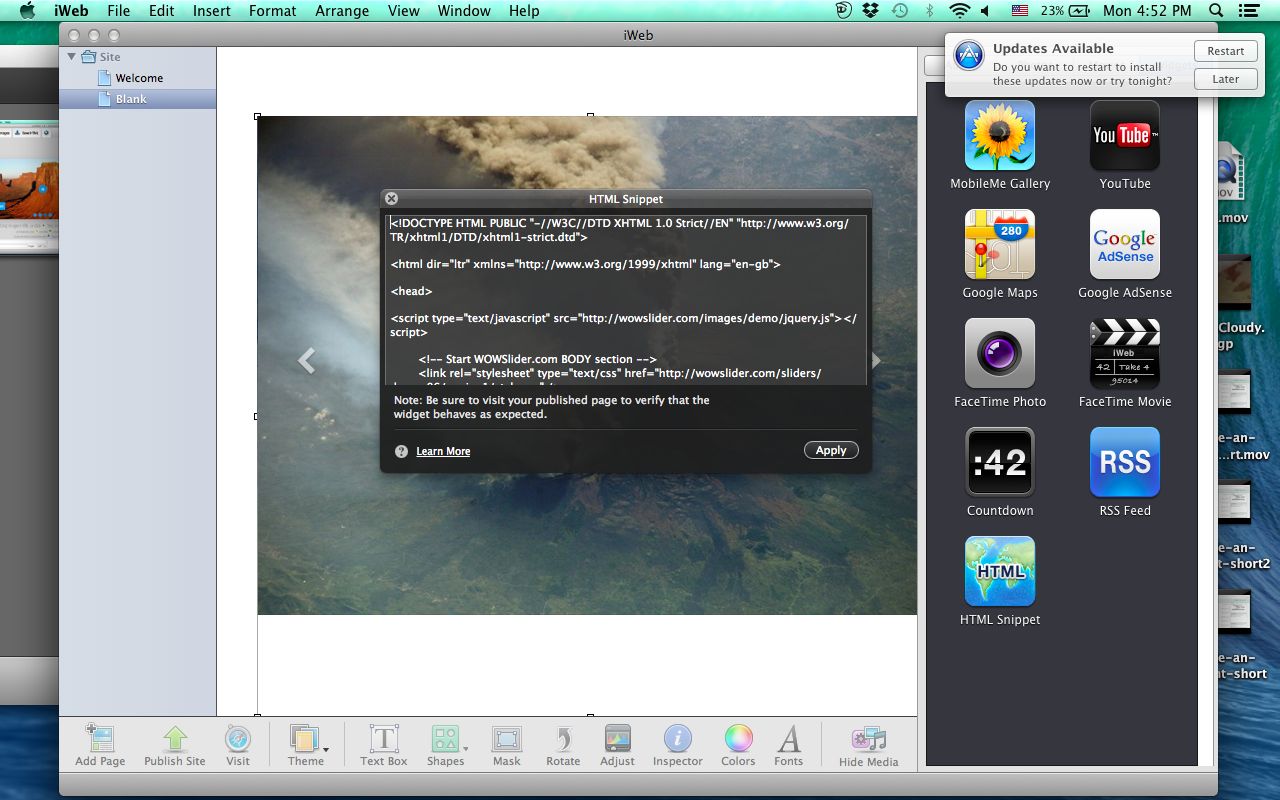Viewport: 1280px width, 800px height.
Task: Open the Theme dropdown arrow
Action: (325, 749)
